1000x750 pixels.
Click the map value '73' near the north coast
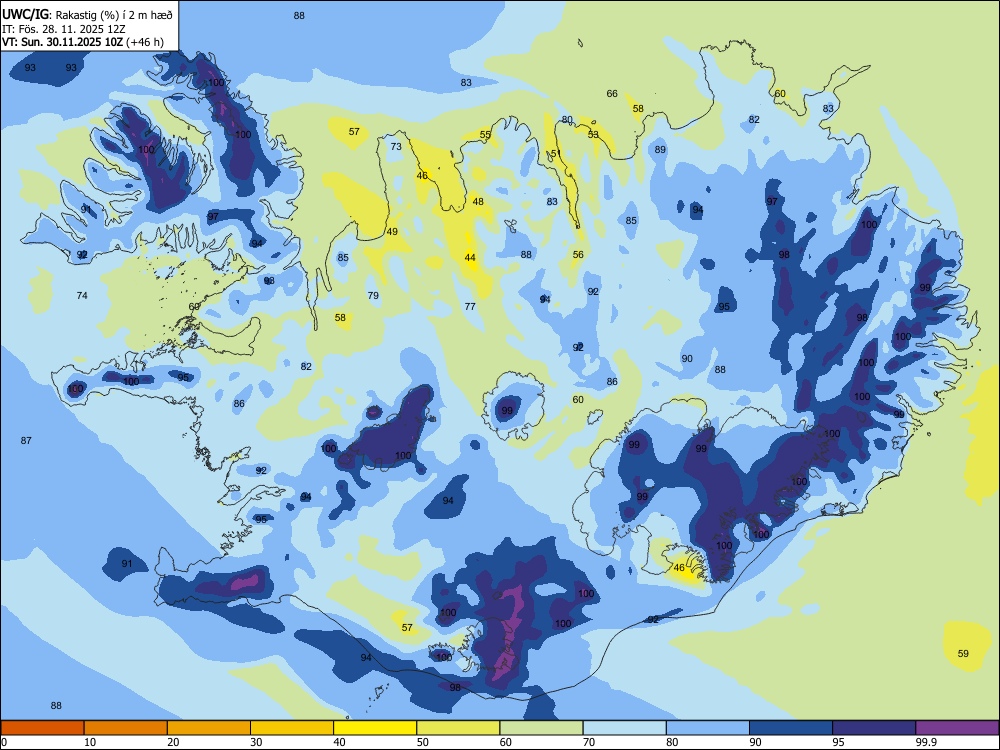pos(396,146)
